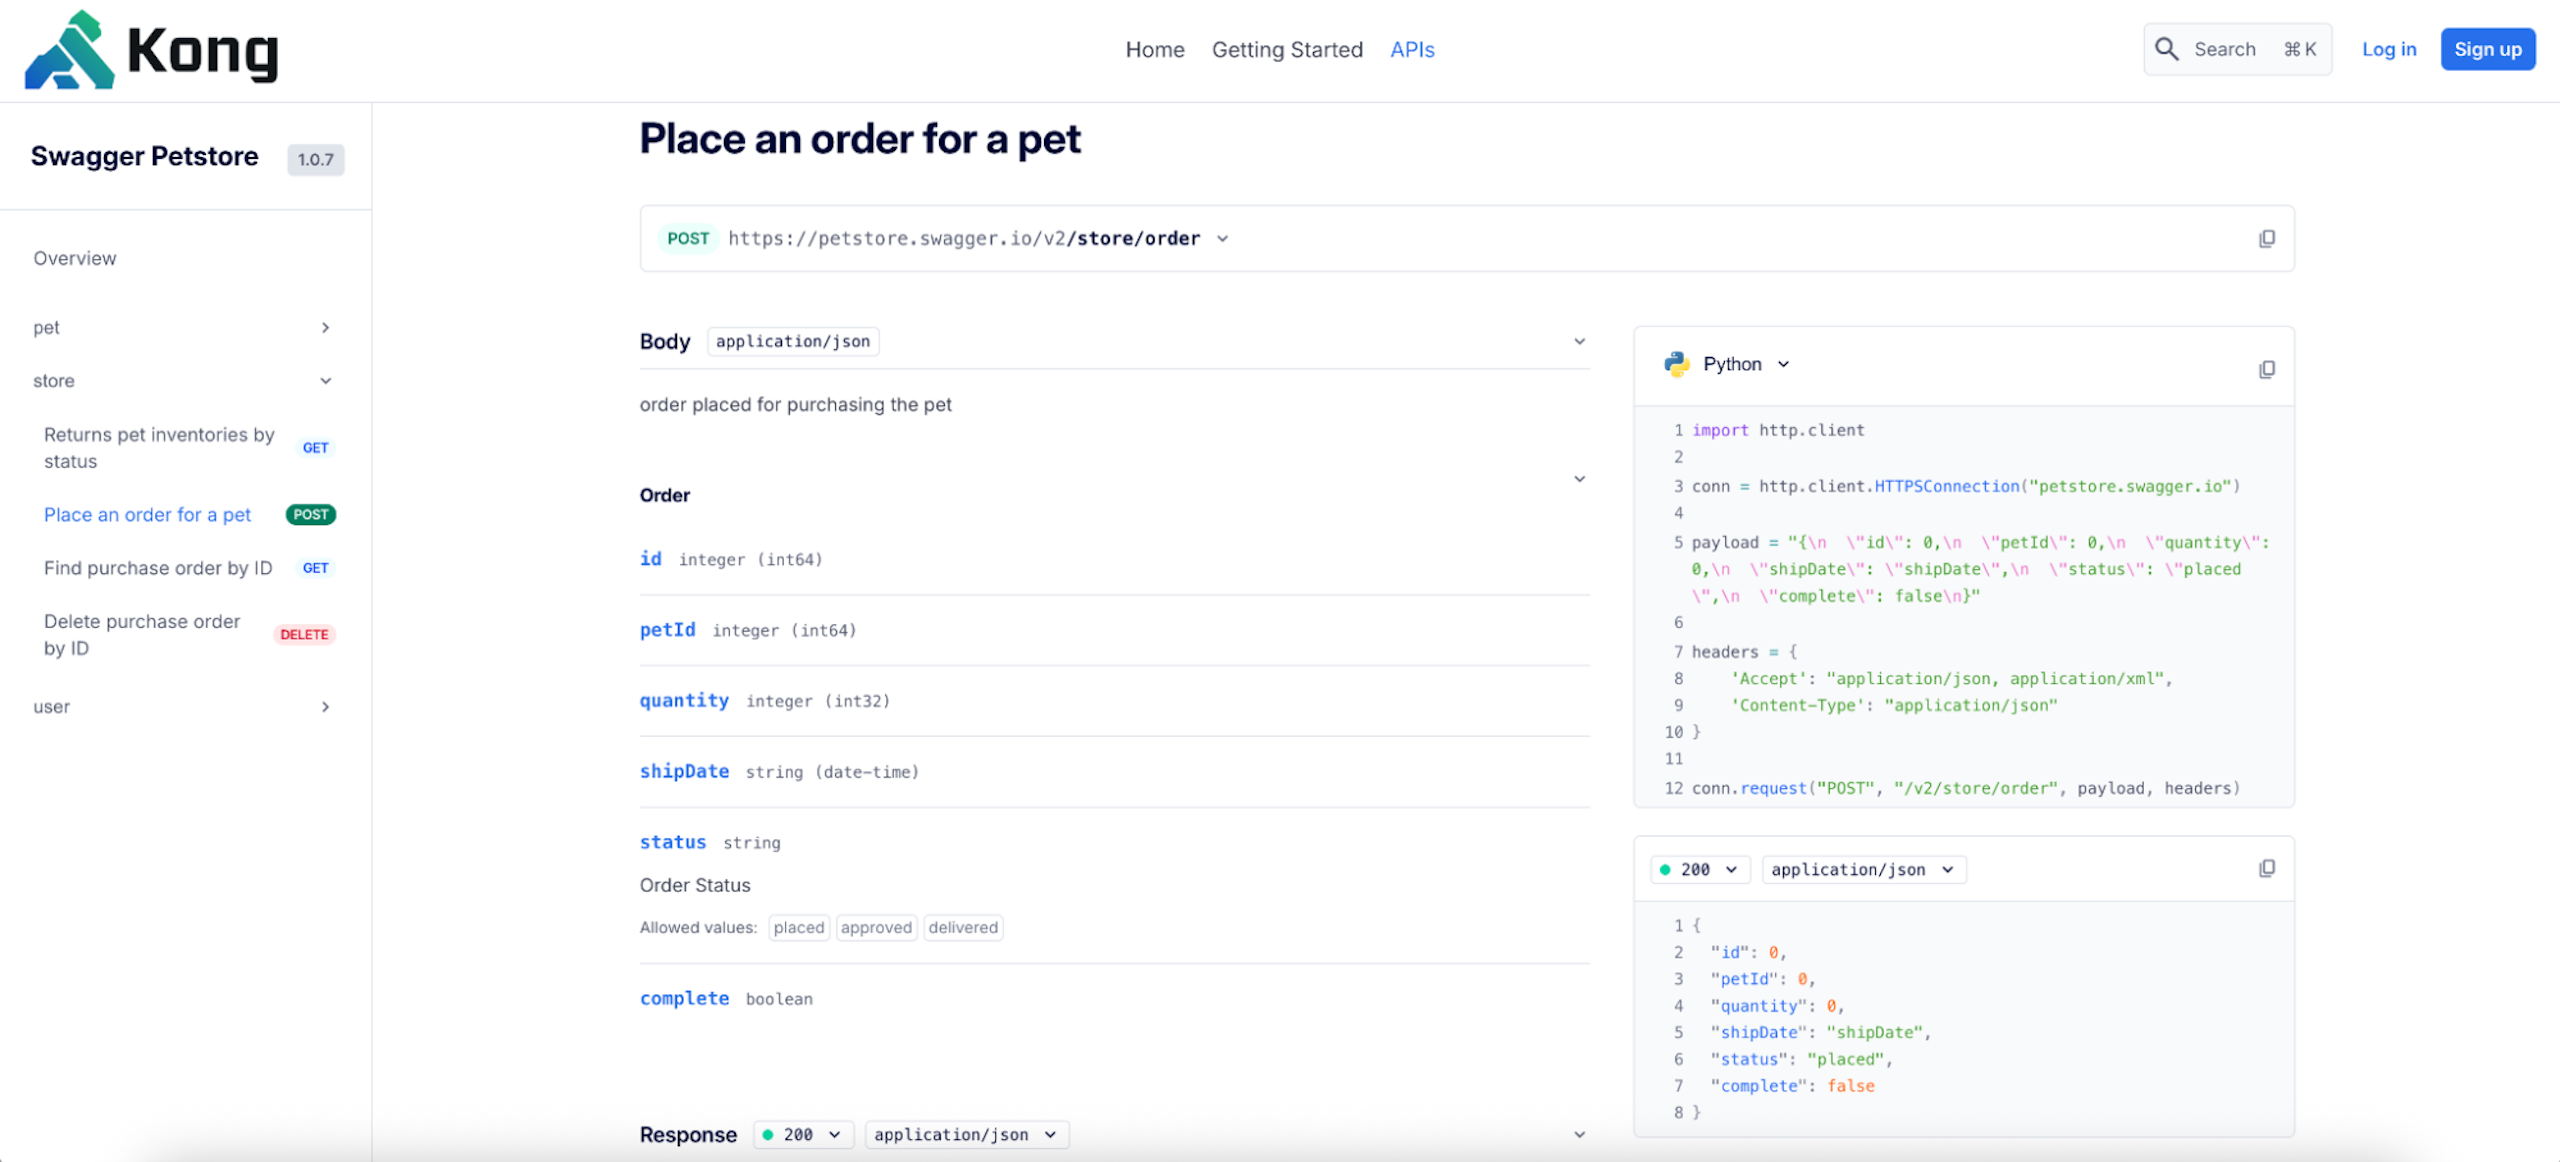Viewport: 2560px width, 1162px height.
Task: Copy the Python code sample
Action: (x=2266, y=369)
